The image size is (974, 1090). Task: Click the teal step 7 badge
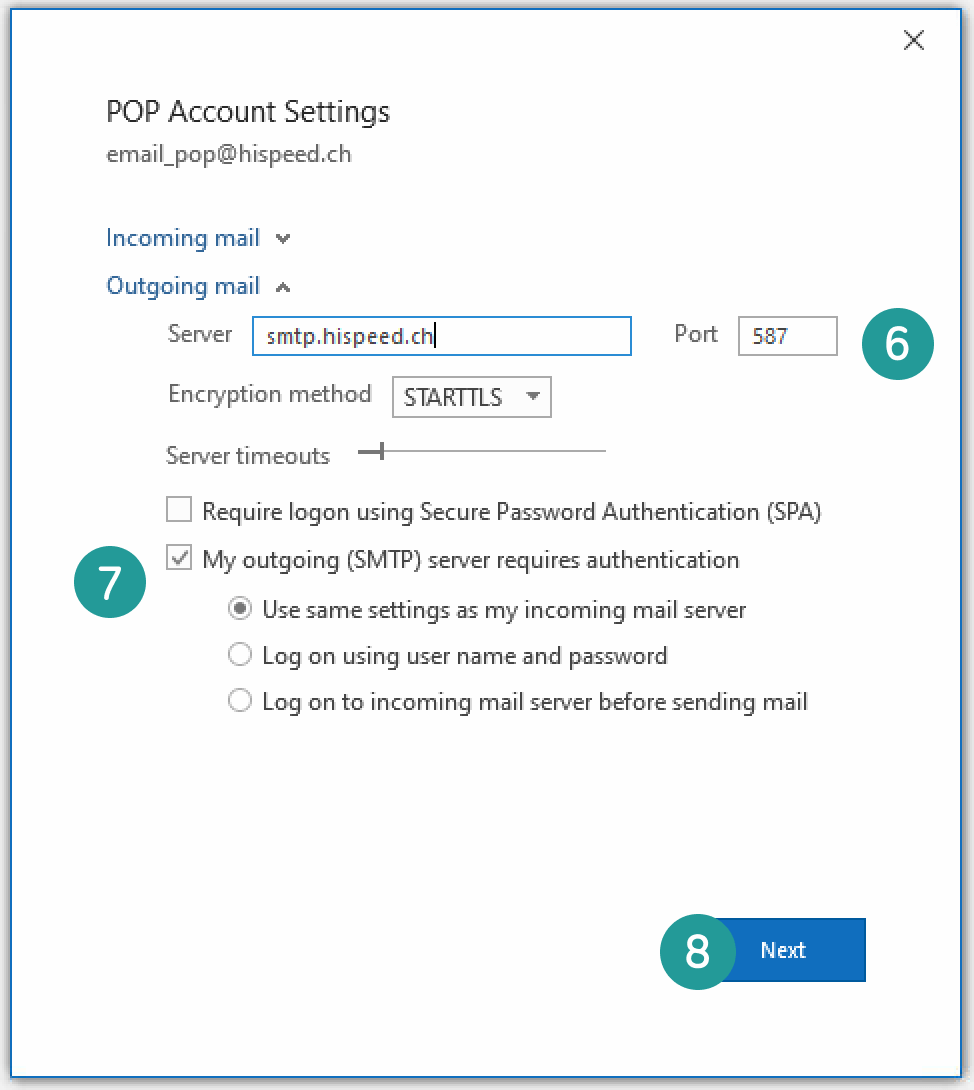click(x=110, y=582)
